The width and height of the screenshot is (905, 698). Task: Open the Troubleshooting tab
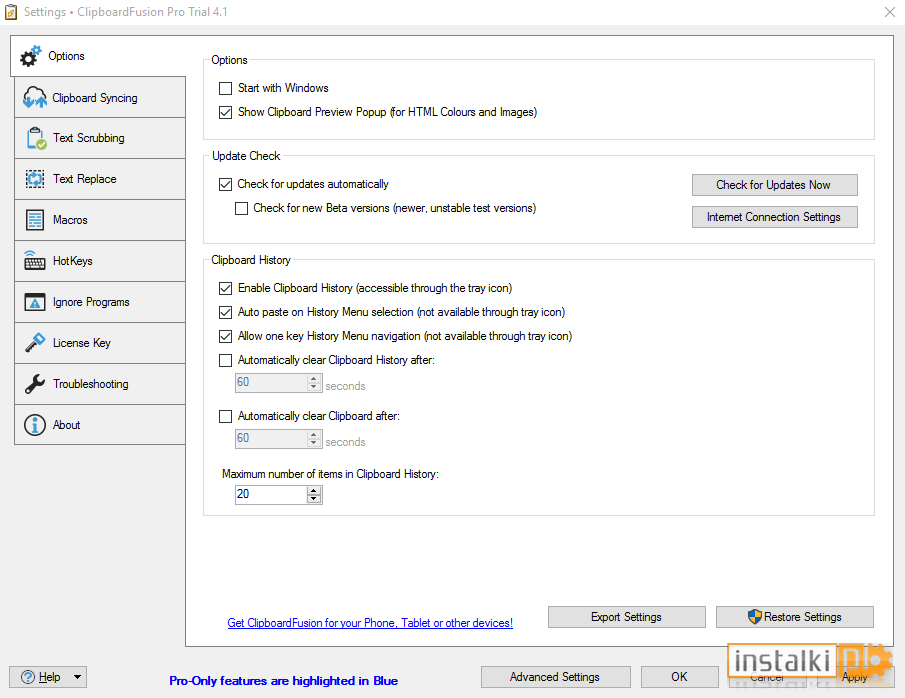100,384
